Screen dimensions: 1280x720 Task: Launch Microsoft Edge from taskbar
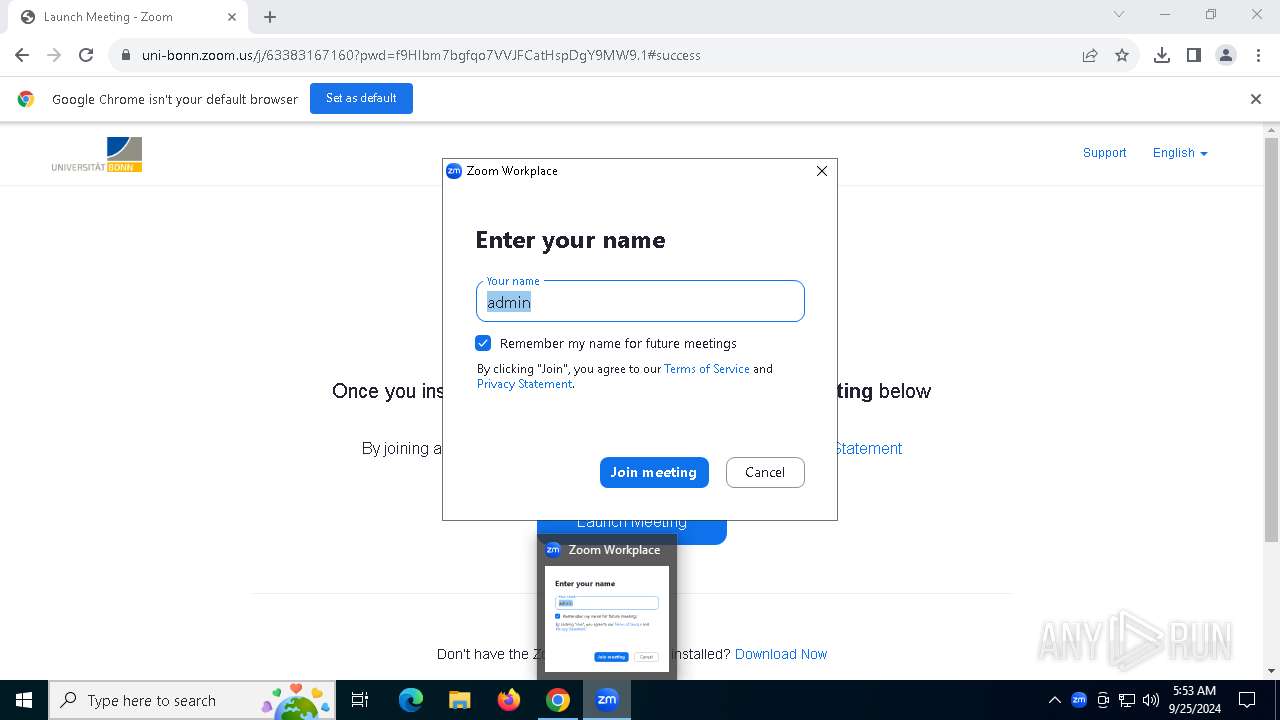(411, 700)
